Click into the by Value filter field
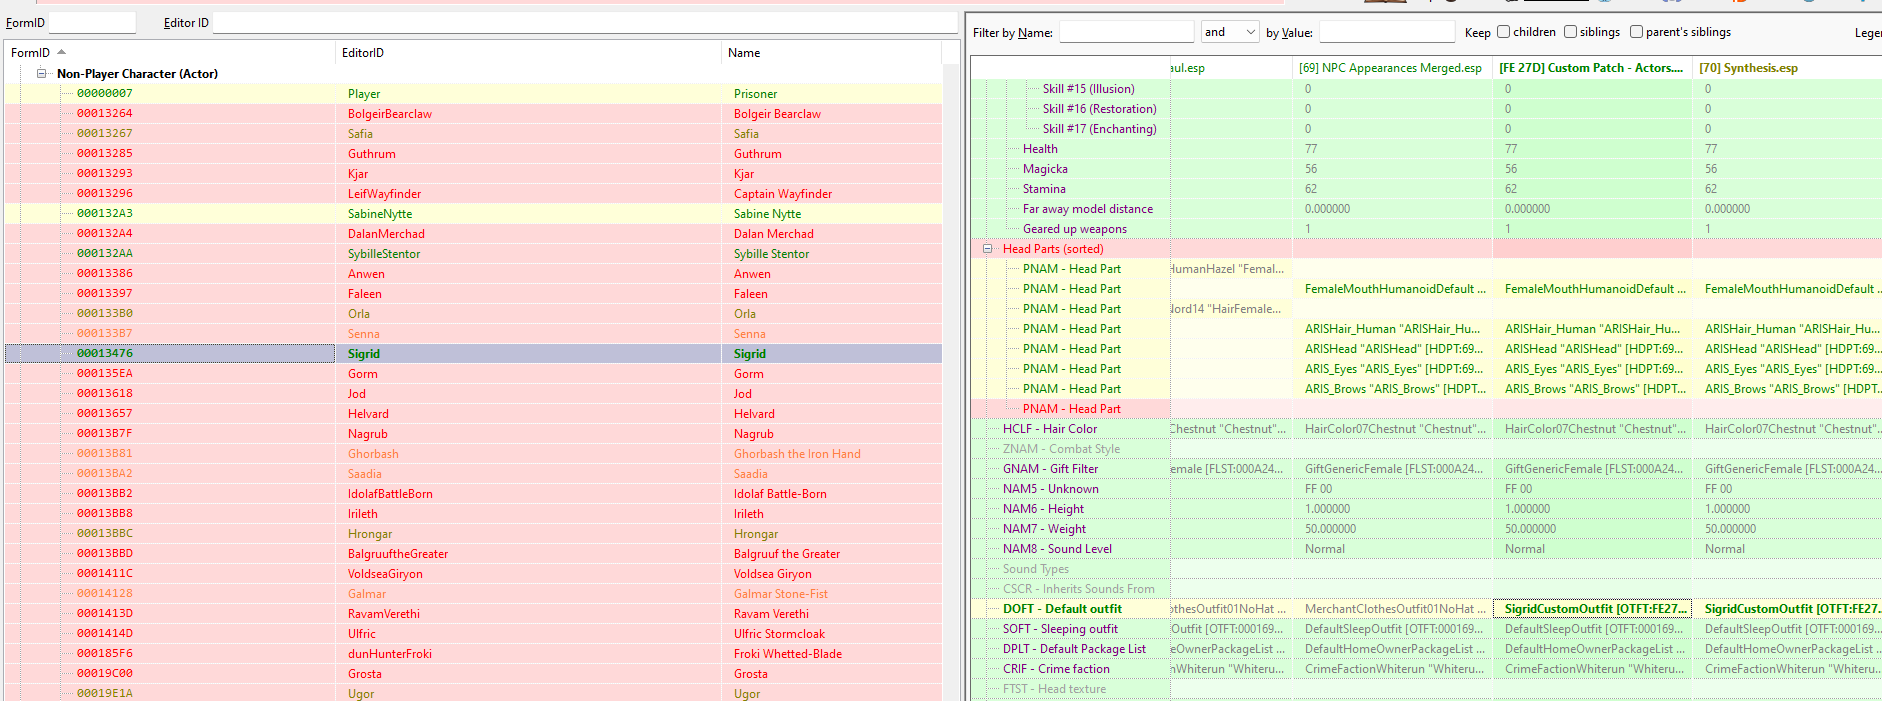 (x=1386, y=32)
